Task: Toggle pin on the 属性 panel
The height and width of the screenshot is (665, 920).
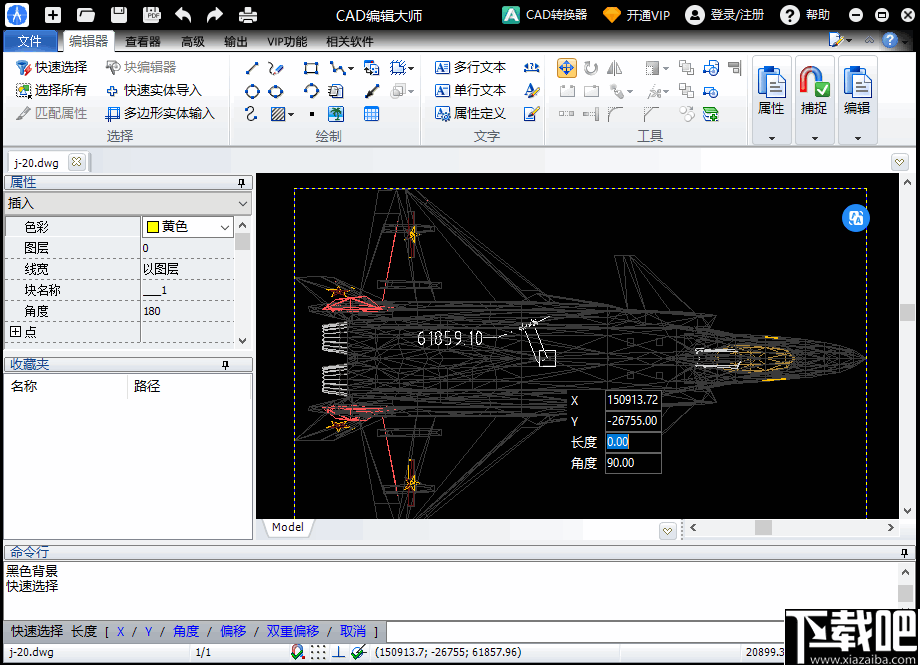Action: (x=241, y=183)
